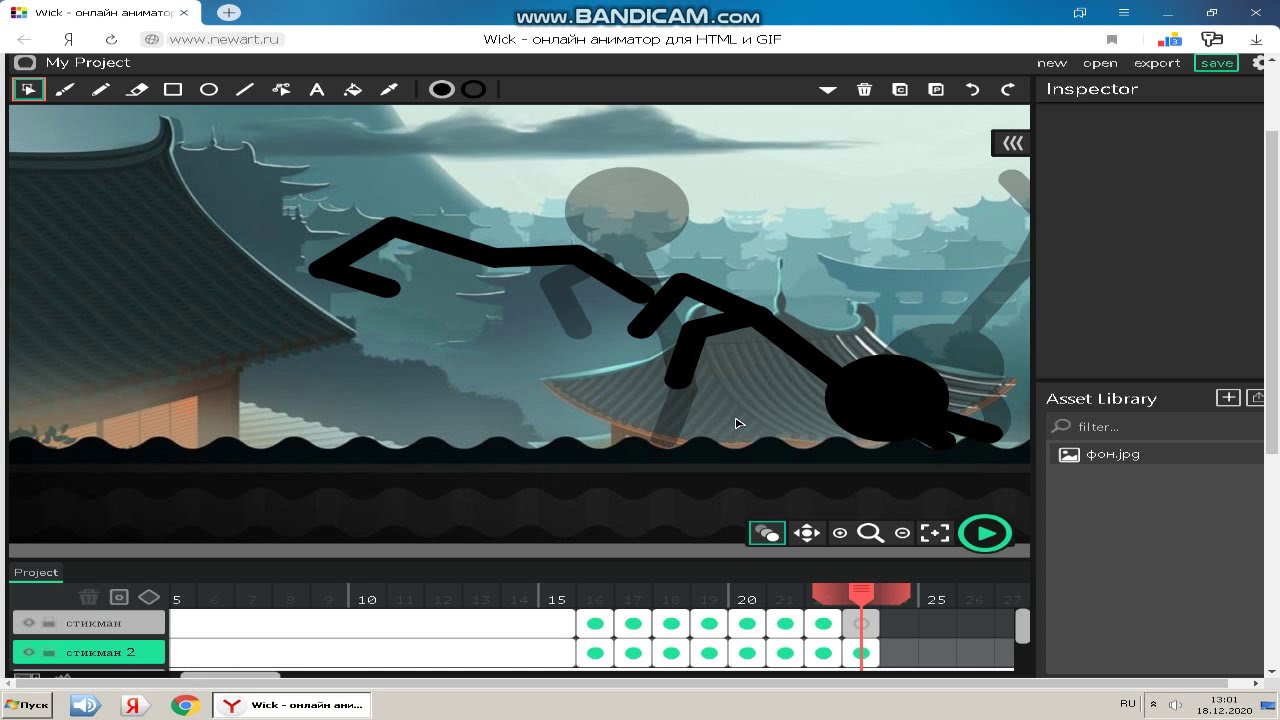This screenshot has width=1280, height=720.
Task: Click the new project menu item
Action: click(1052, 63)
